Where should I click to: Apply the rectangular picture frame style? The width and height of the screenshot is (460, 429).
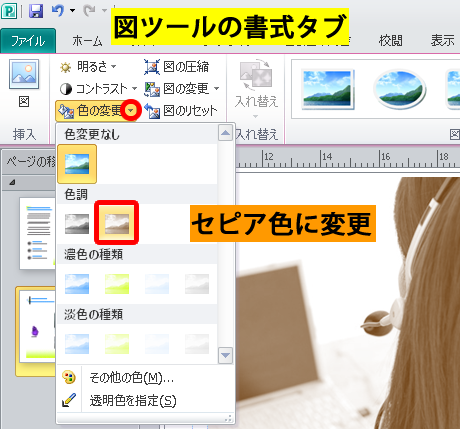coord(328,89)
